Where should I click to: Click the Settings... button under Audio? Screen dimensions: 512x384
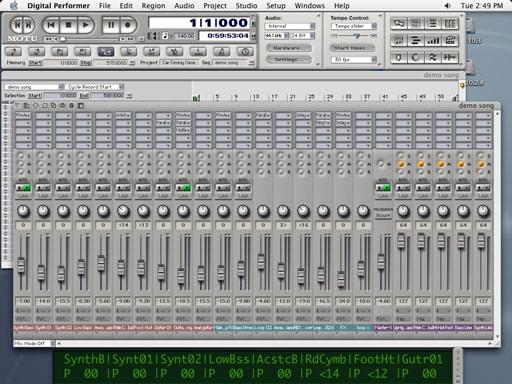pos(289,59)
